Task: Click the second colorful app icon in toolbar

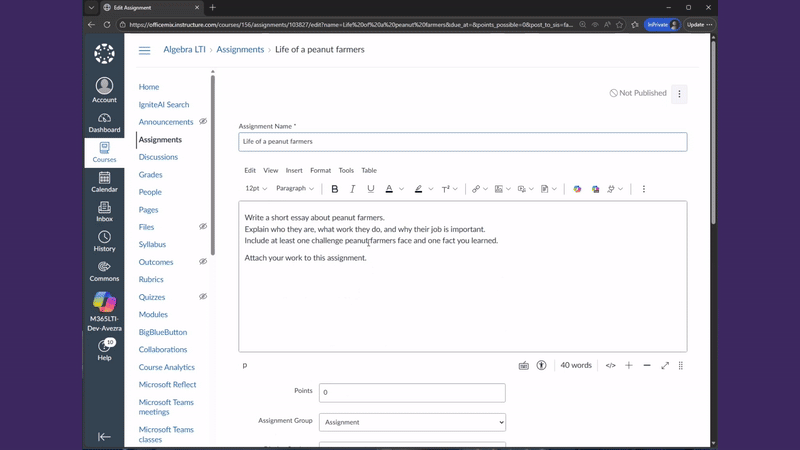Action: pos(595,189)
